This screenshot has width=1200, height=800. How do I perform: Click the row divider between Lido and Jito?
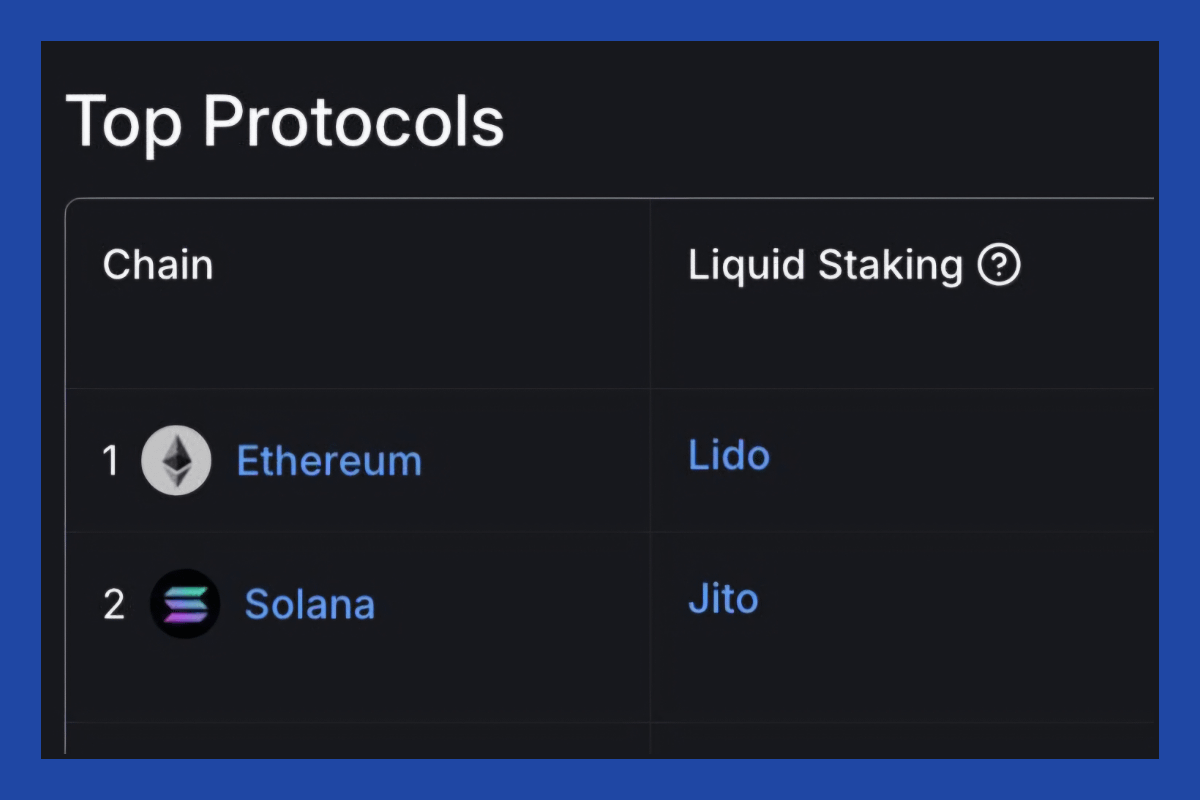900,532
